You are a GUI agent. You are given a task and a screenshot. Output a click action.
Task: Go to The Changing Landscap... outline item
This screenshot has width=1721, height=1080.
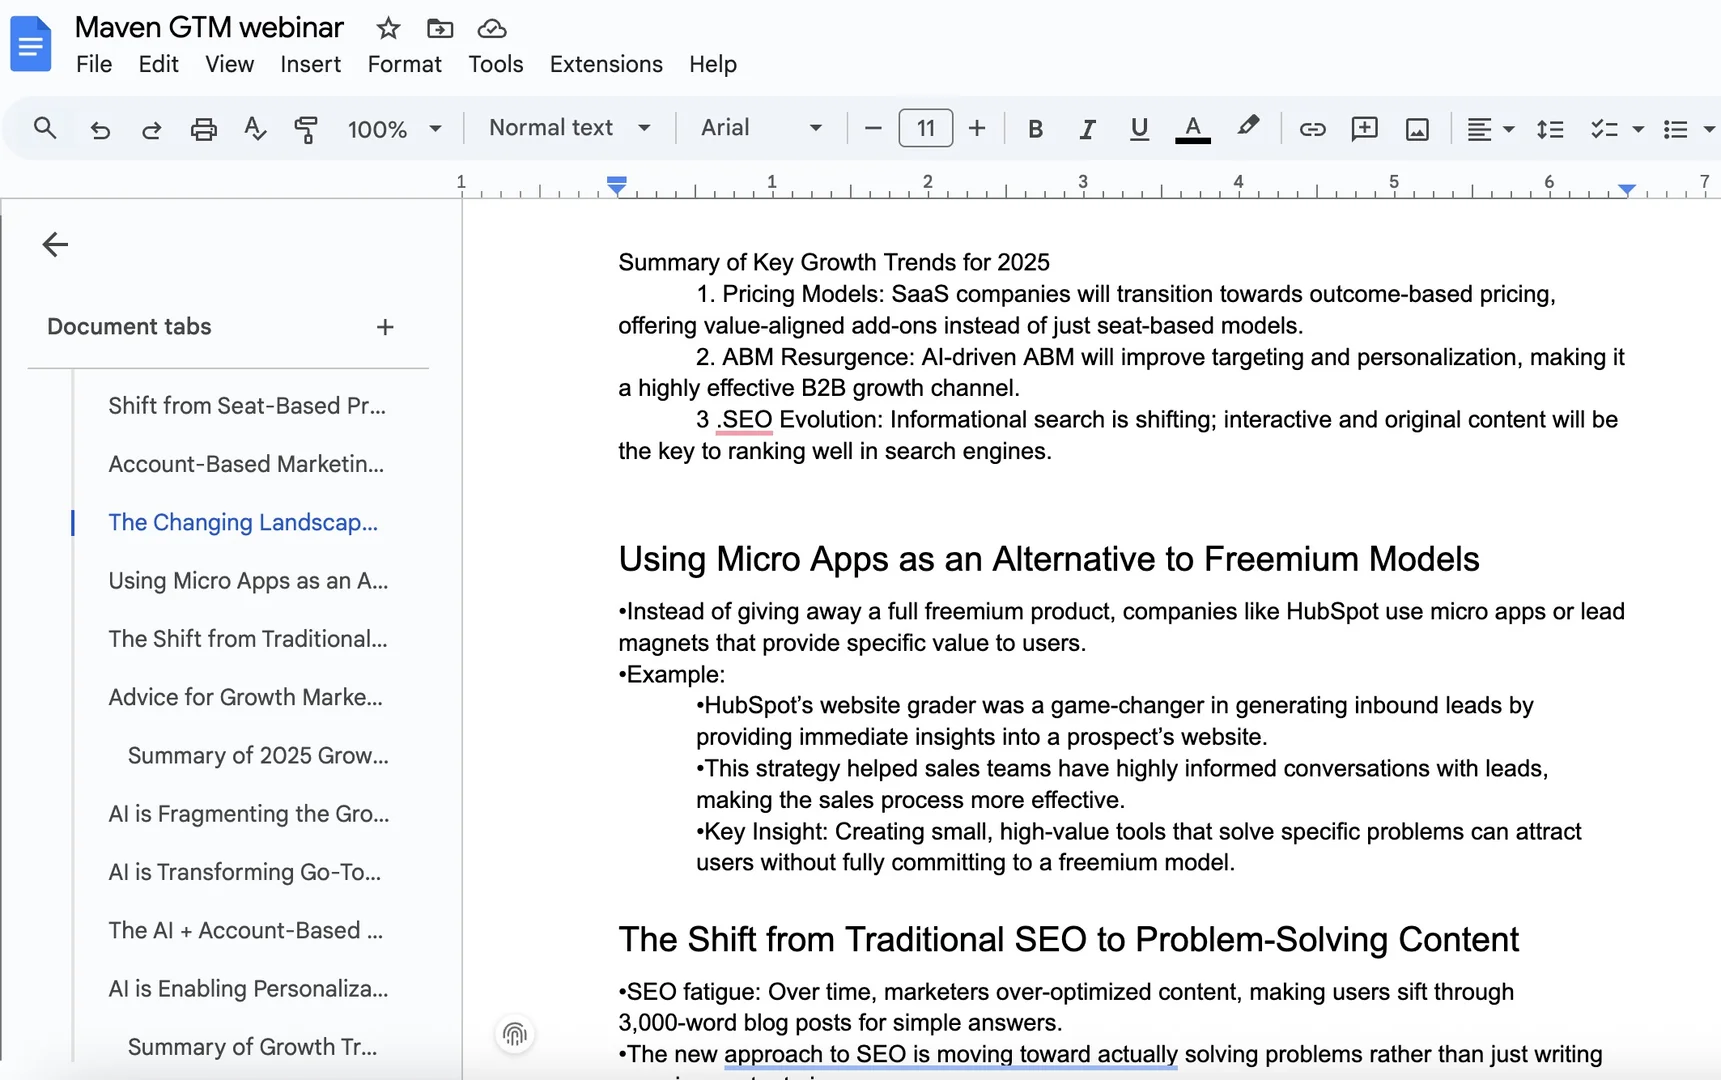tap(243, 522)
